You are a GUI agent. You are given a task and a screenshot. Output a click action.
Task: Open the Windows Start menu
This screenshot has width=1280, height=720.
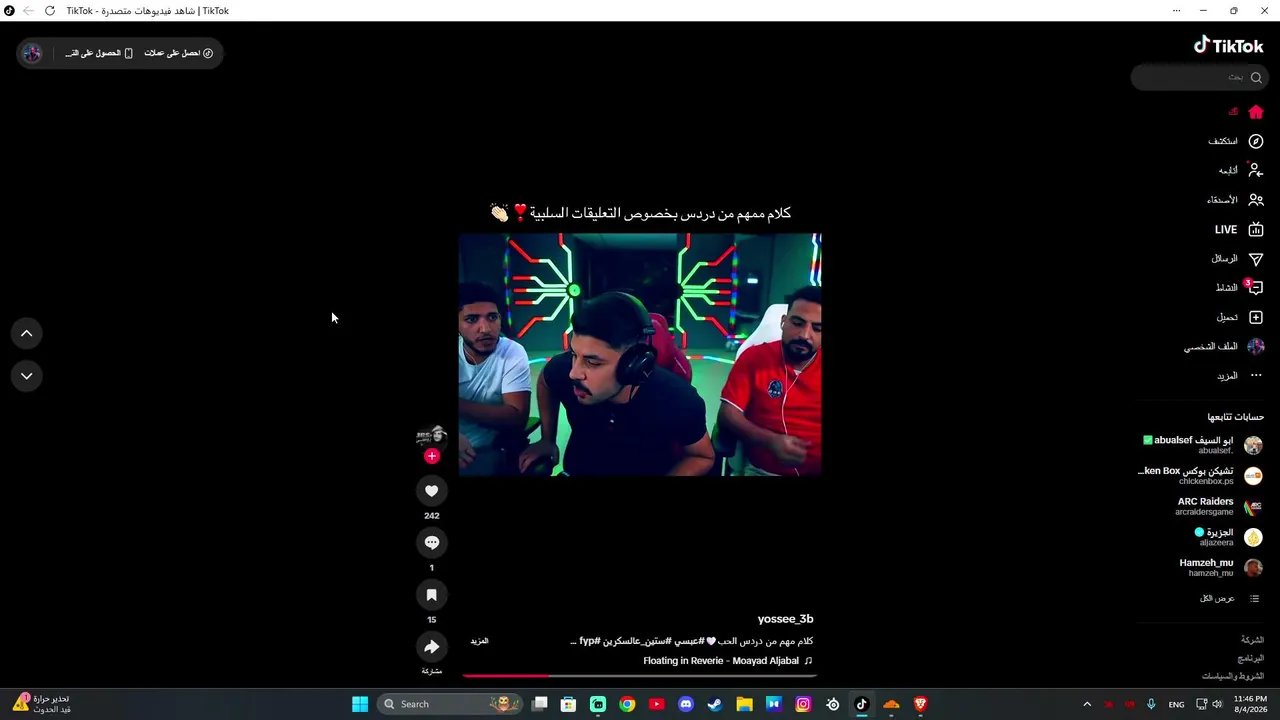coord(360,704)
